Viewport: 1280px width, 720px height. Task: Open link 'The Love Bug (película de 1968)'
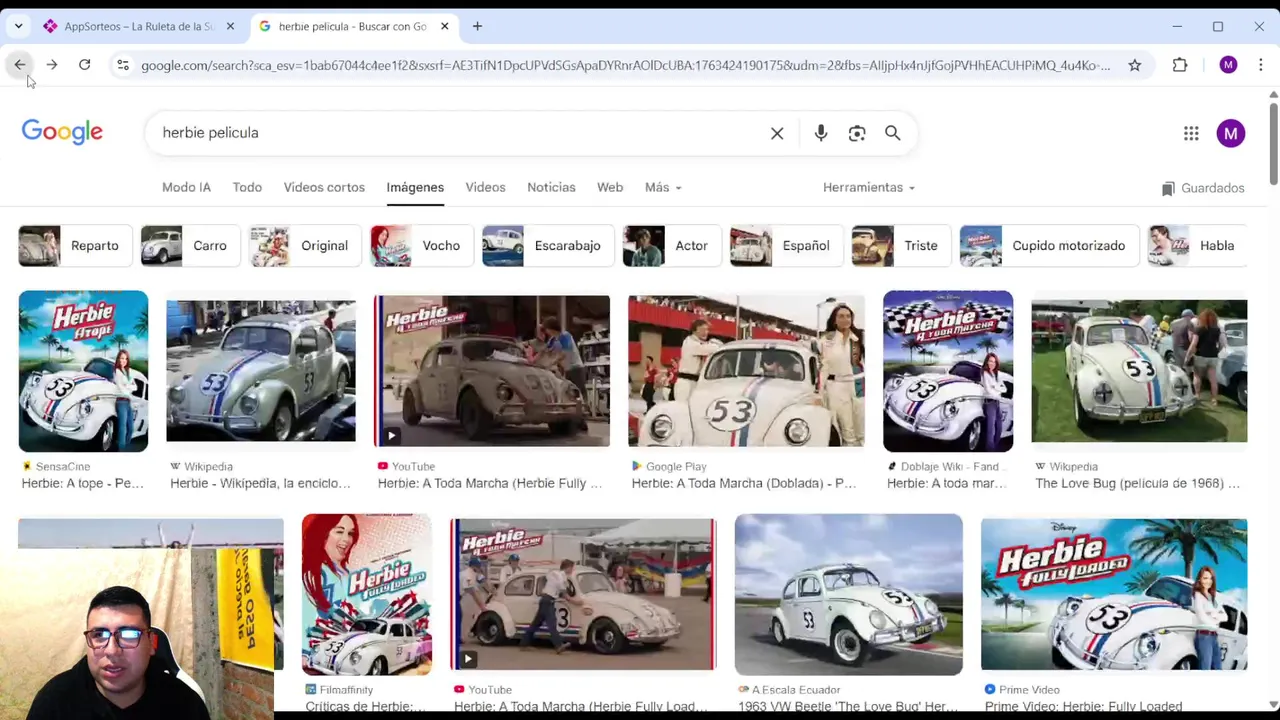click(x=1137, y=484)
